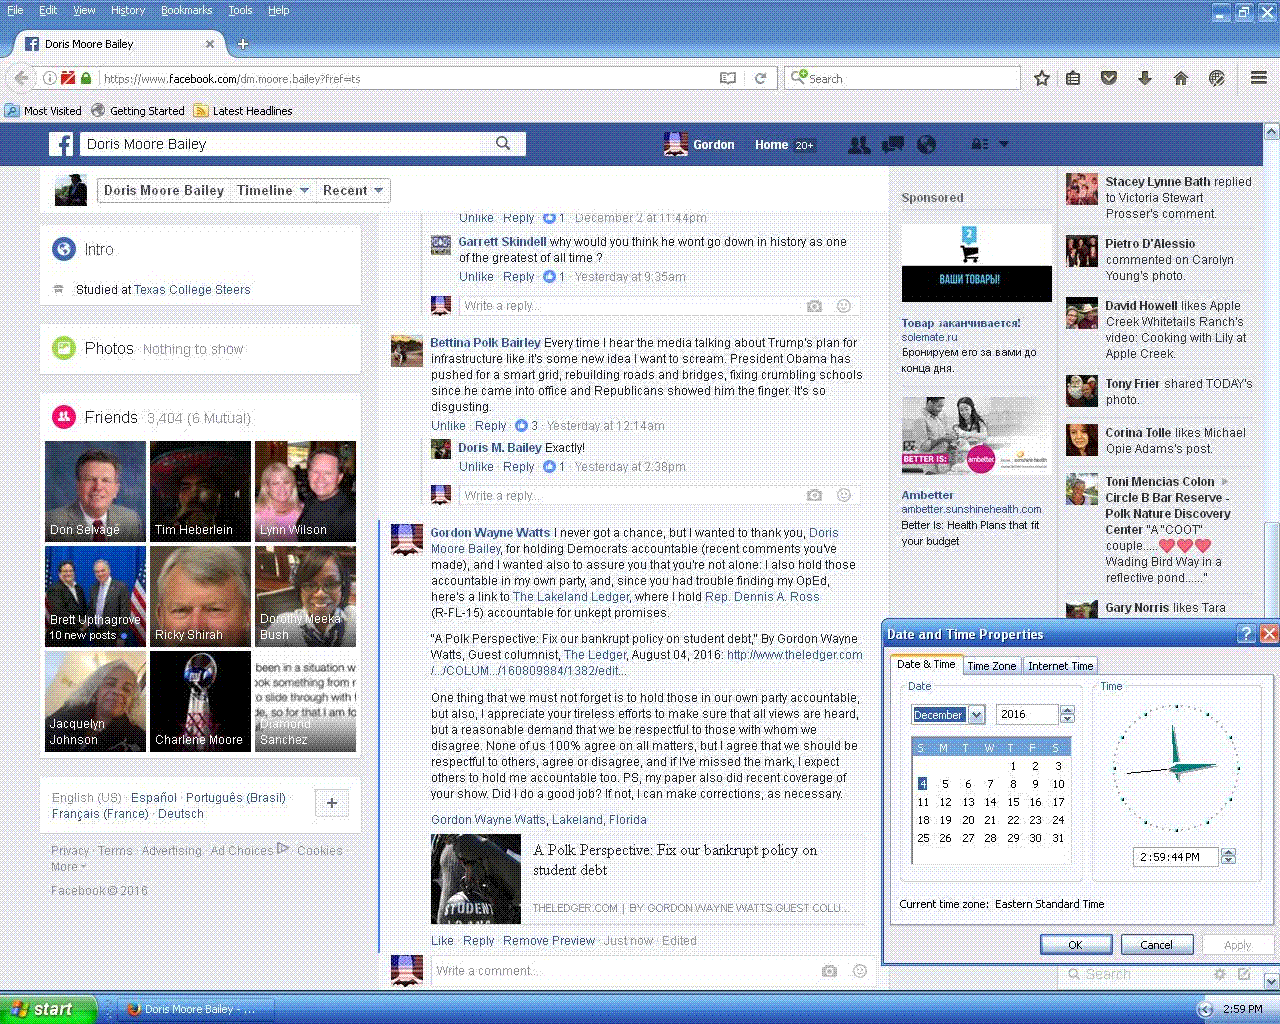Open Facebook notifications globe icon
The image size is (1280, 1024).
coord(927,145)
